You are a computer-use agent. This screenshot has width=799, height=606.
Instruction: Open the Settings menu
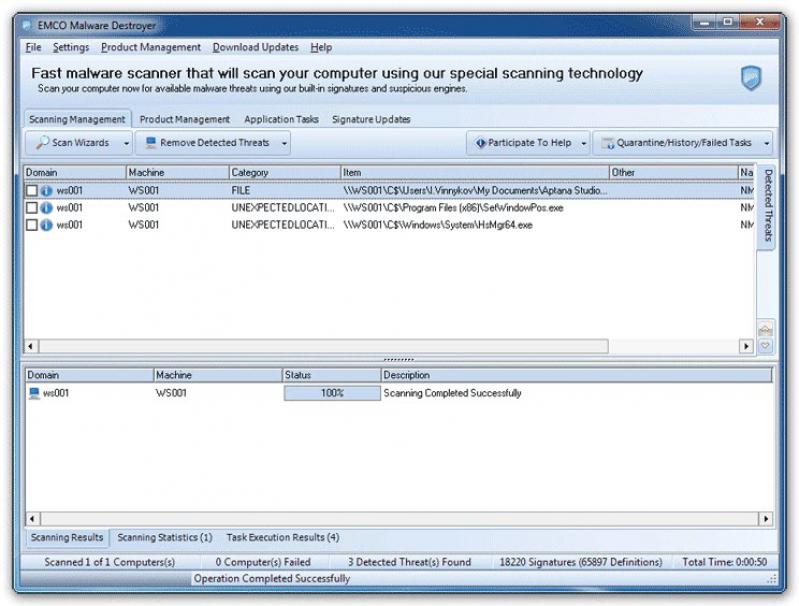click(71, 47)
